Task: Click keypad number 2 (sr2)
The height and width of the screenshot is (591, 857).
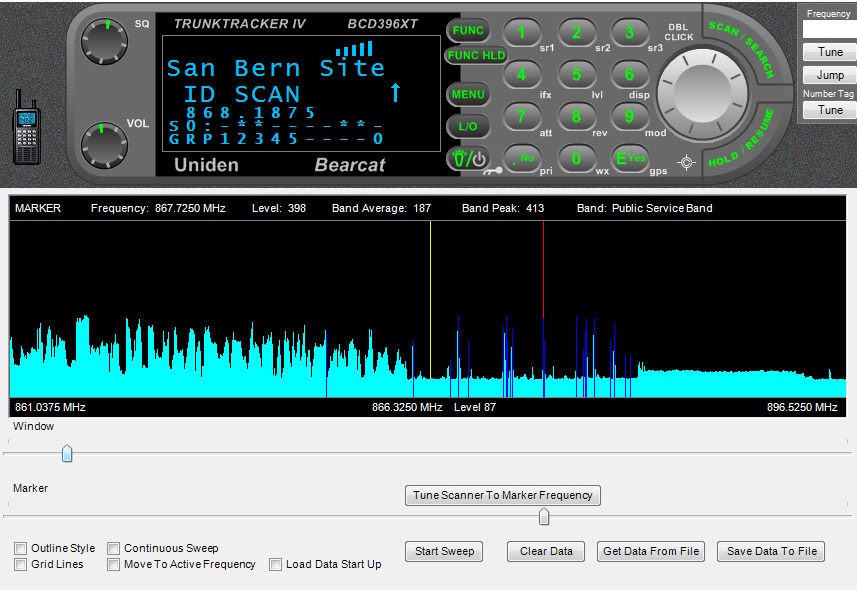Action: tap(576, 33)
